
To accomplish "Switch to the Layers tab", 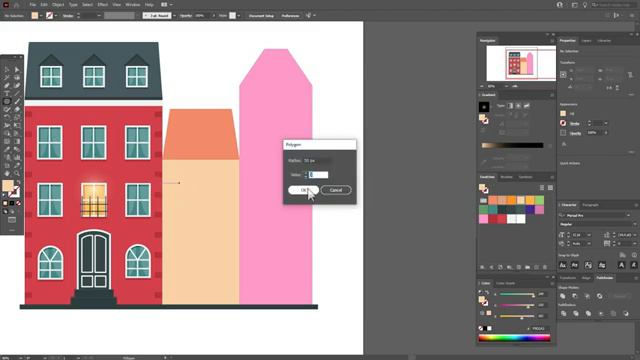I will pos(586,41).
